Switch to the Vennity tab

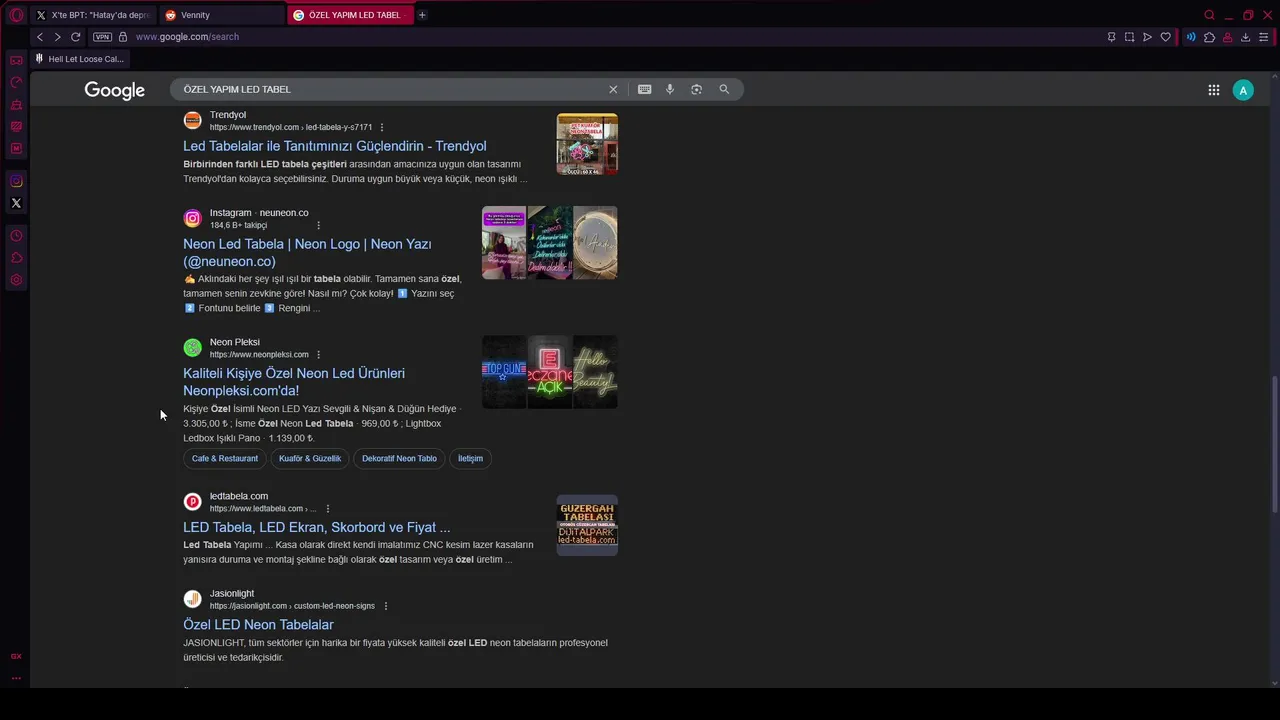click(222, 15)
